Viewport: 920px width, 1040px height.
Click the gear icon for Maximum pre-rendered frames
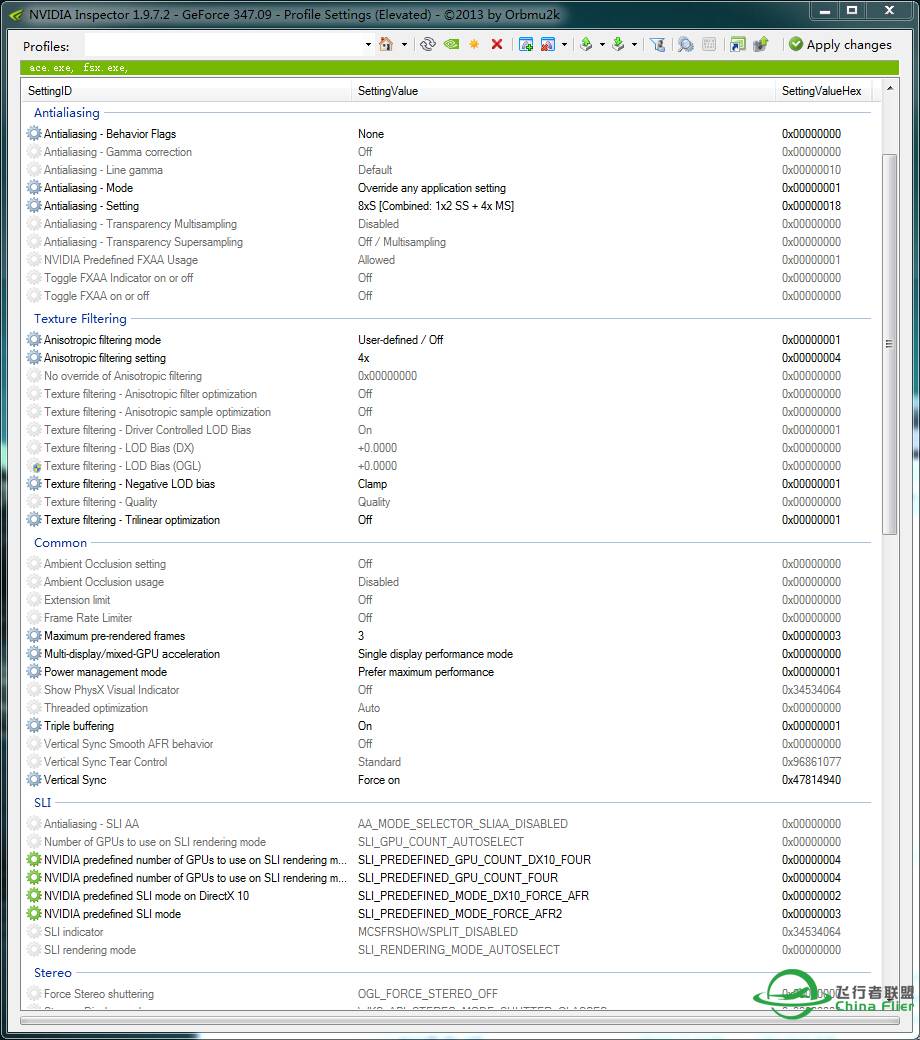click(34, 635)
